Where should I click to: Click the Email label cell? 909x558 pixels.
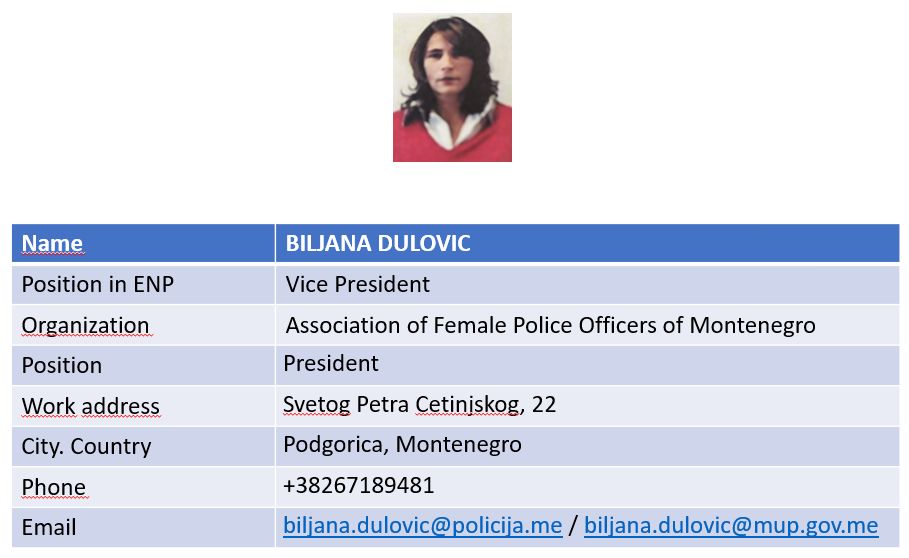[x=143, y=528]
